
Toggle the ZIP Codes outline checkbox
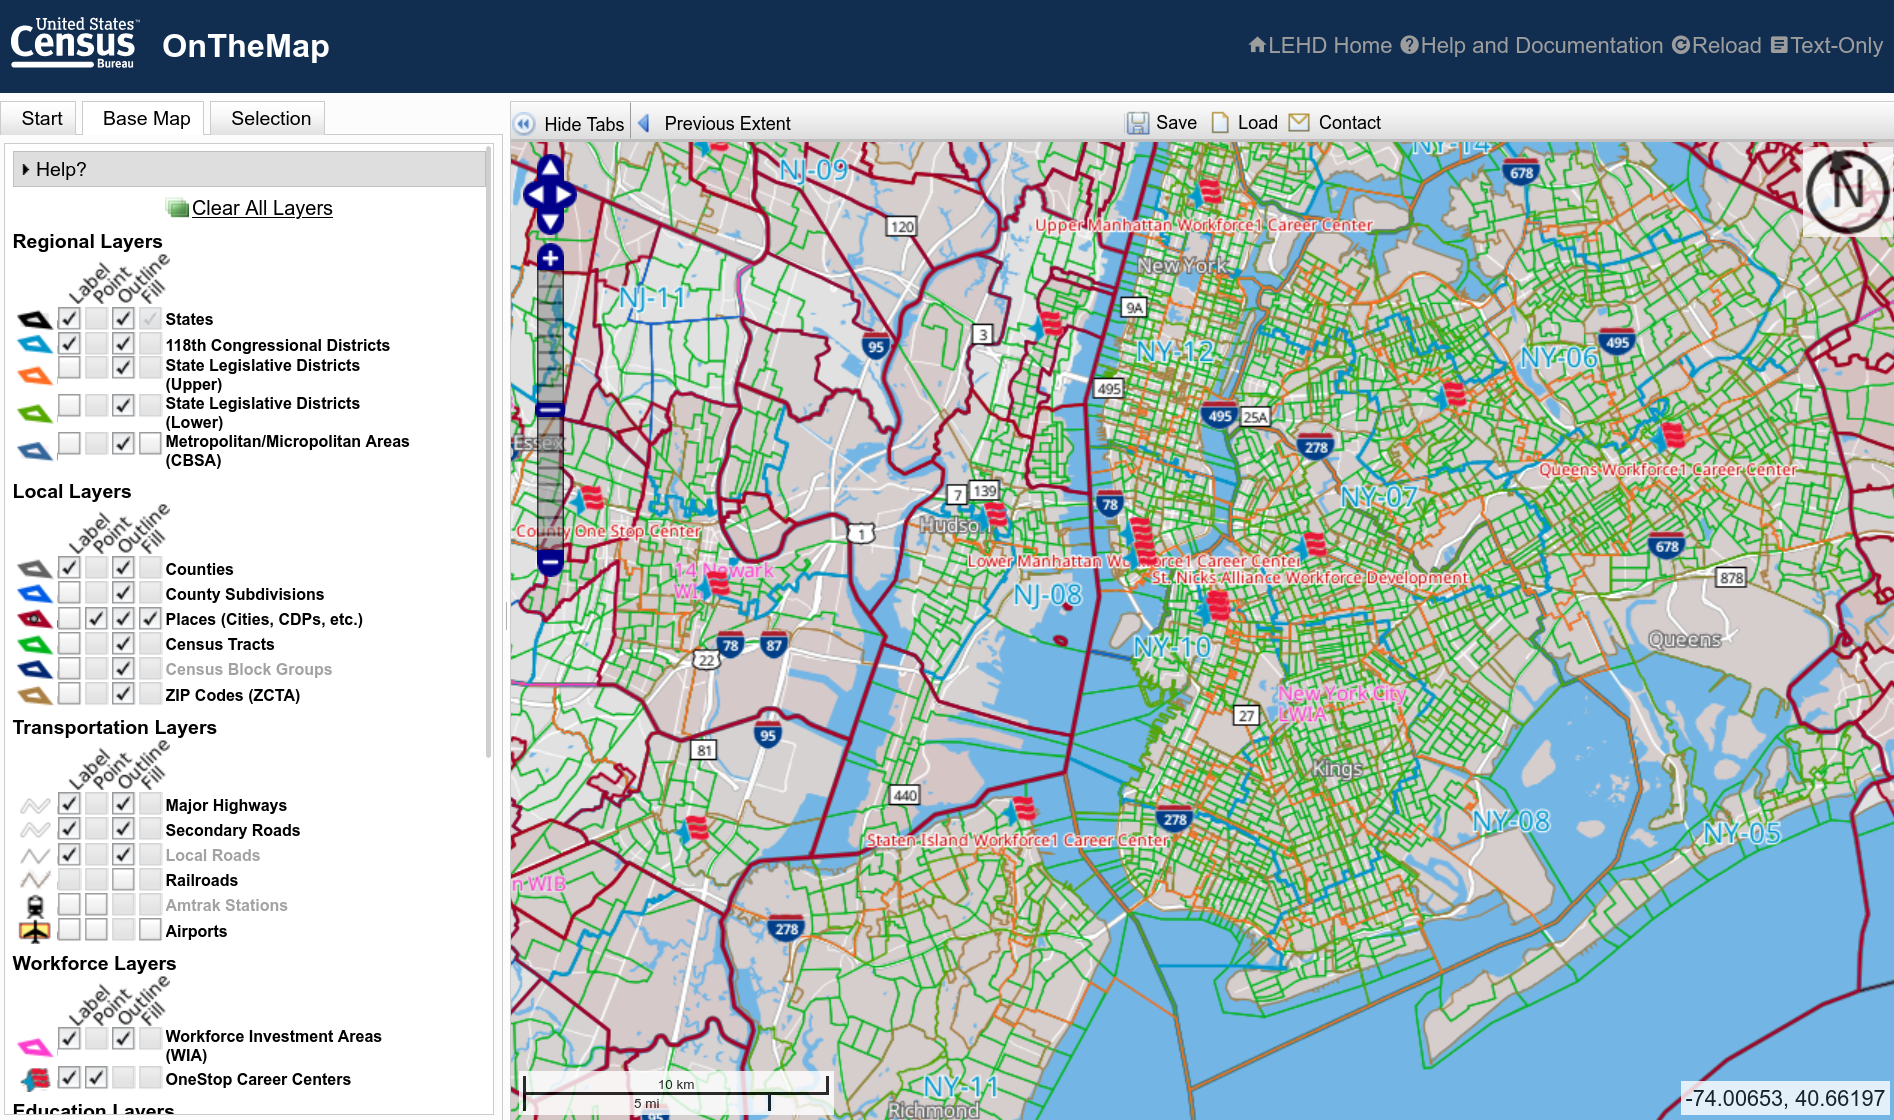tap(123, 693)
